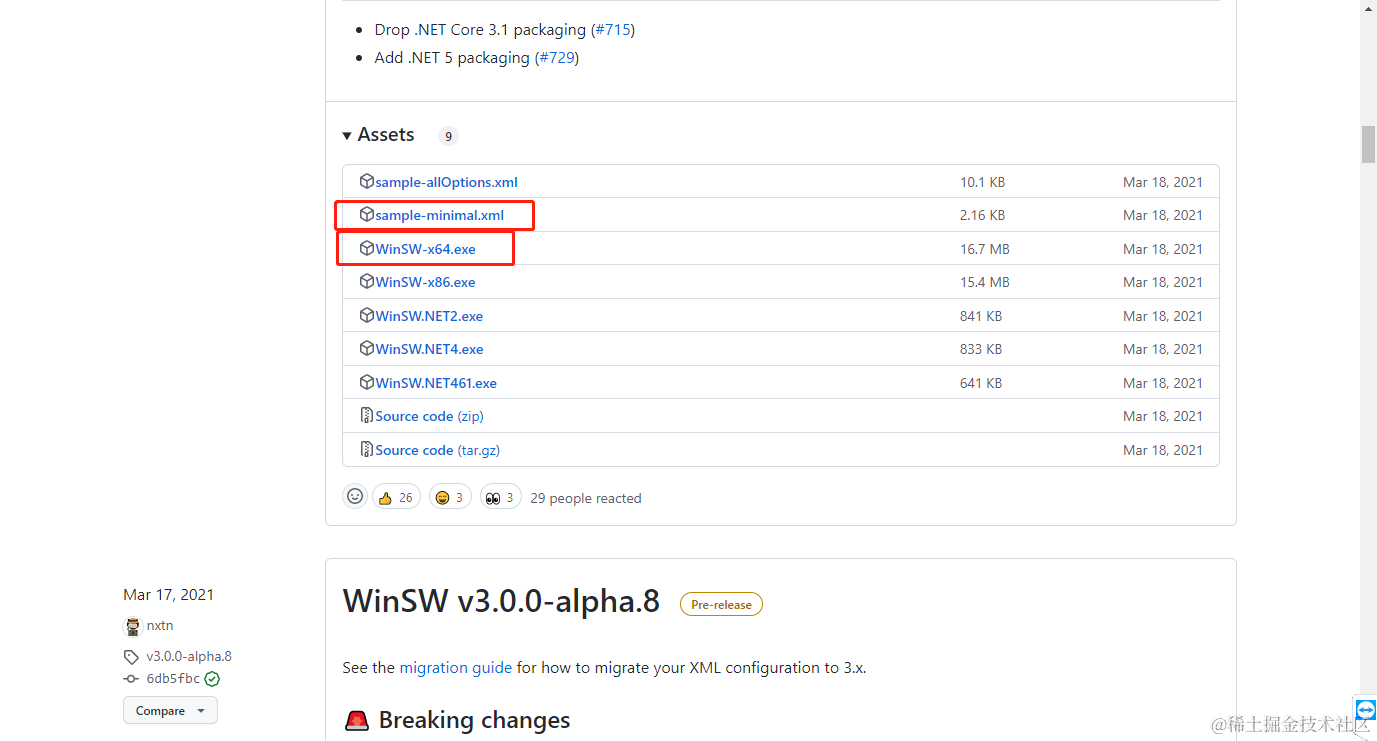Open the WinSW v3.0.0-alpha.8 release title
Screen dimensions: 1377x741
tap(501, 601)
